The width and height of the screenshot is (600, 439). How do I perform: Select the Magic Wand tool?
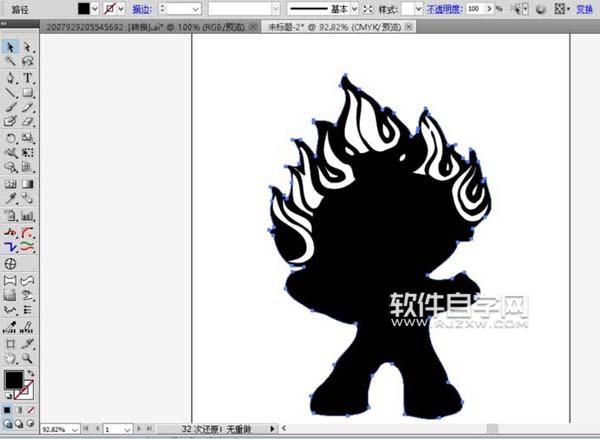pos(10,61)
